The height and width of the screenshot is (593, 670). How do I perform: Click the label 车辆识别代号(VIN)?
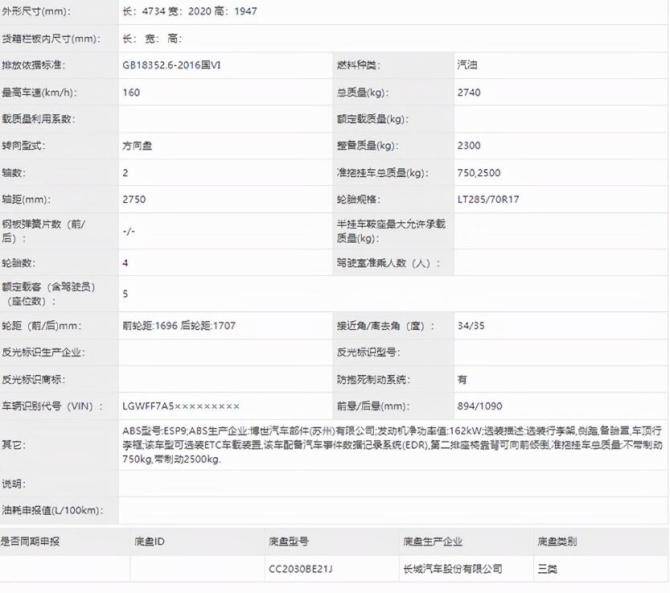(x=52, y=406)
